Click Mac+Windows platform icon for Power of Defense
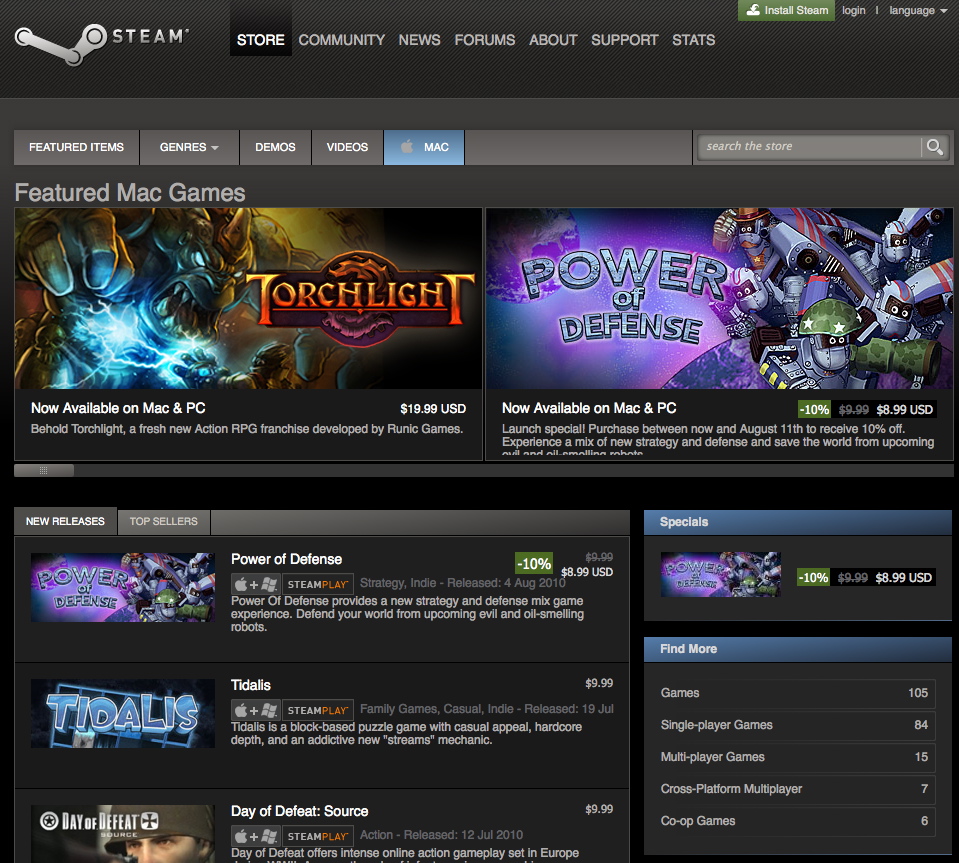This screenshot has height=863, width=959. 256,584
